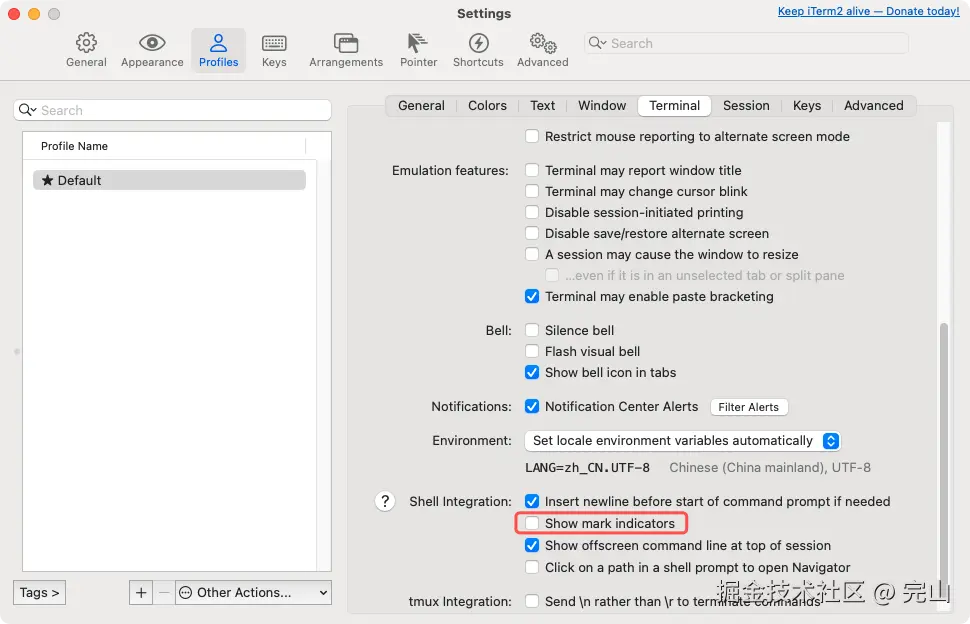Add a new profile with plus button
This screenshot has height=624, width=970.
point(141,592)
